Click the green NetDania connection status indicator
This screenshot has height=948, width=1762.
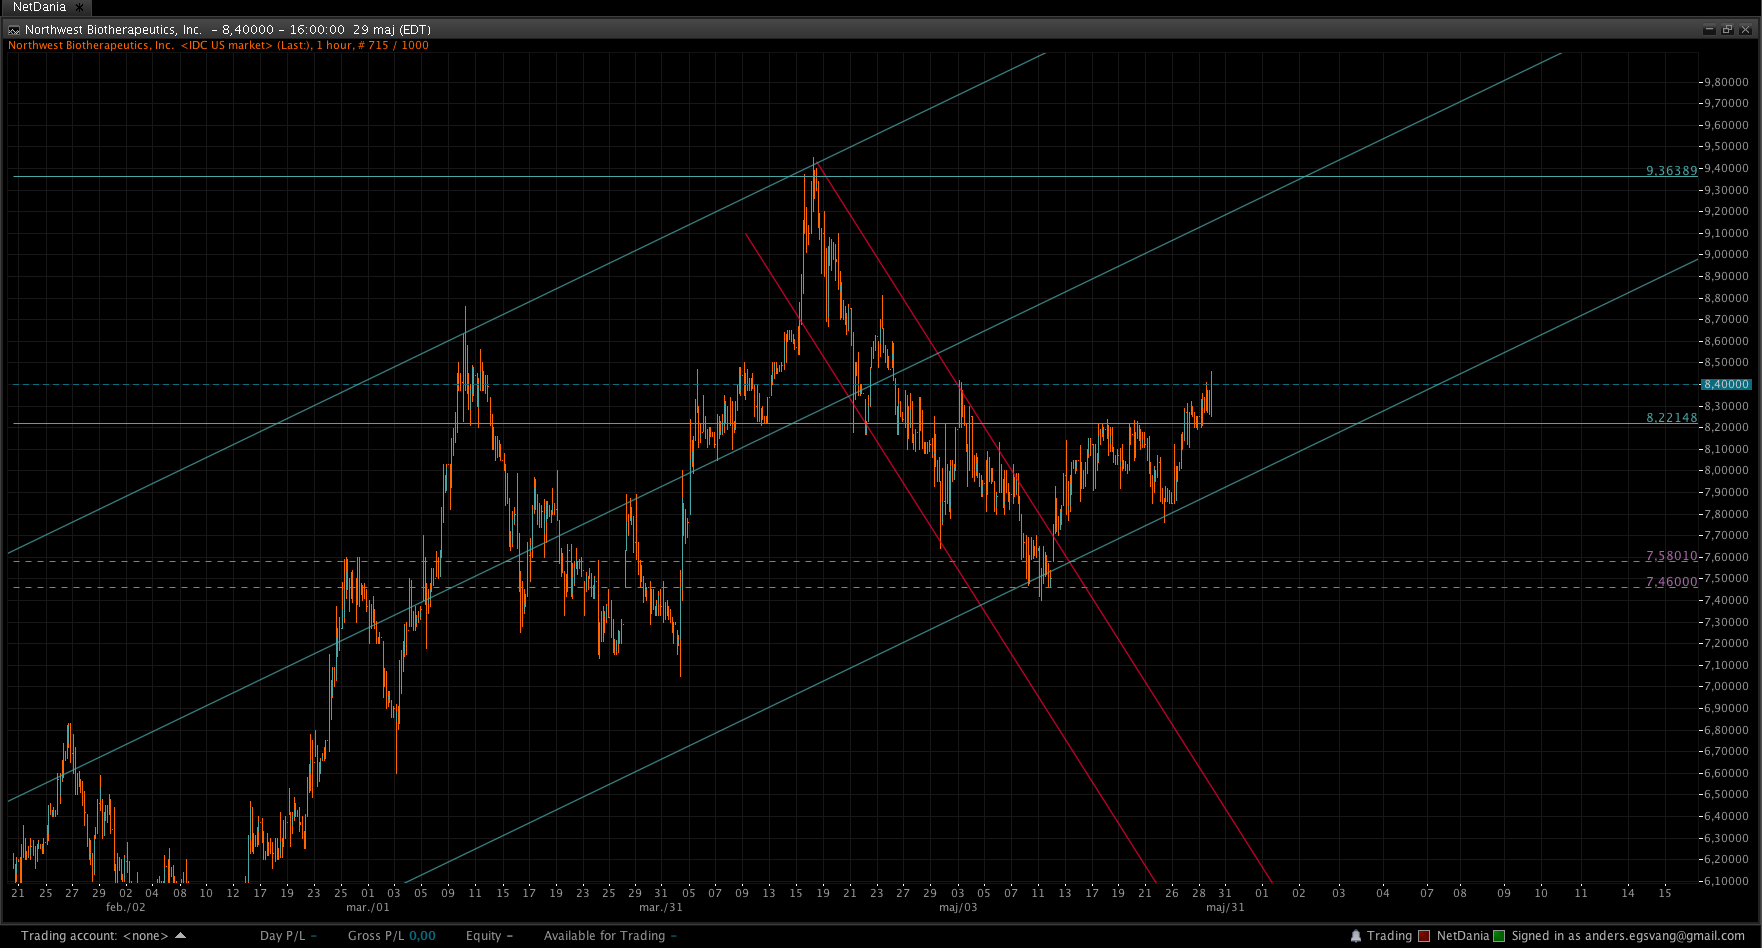pyautogui.click(x=1499, y=936)
